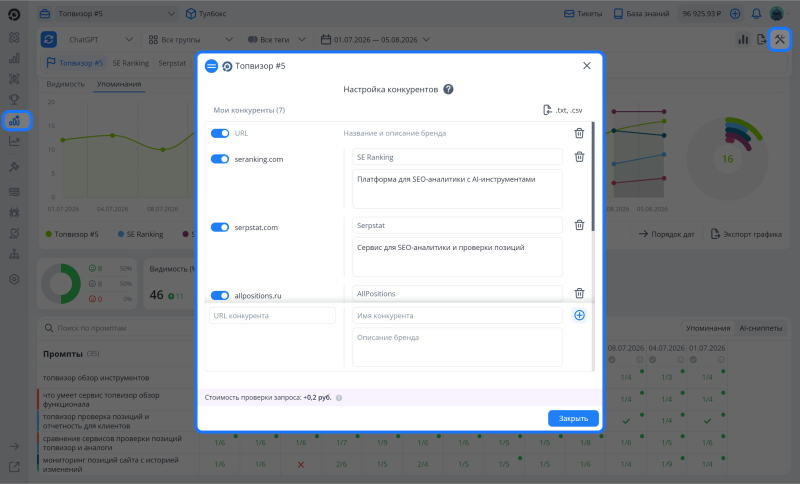Select the Упоминания tab above the table
800x484 pixels.
click(708, 328)
